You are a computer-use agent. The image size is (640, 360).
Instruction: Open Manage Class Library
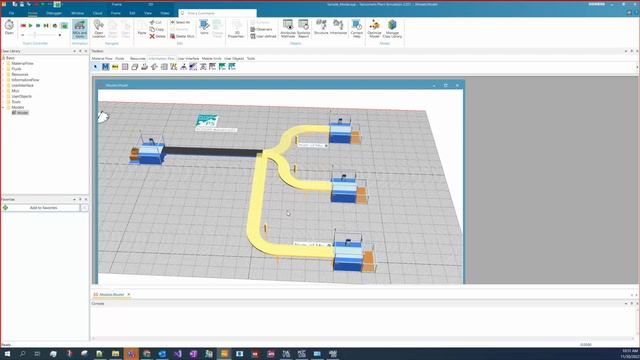392,29
